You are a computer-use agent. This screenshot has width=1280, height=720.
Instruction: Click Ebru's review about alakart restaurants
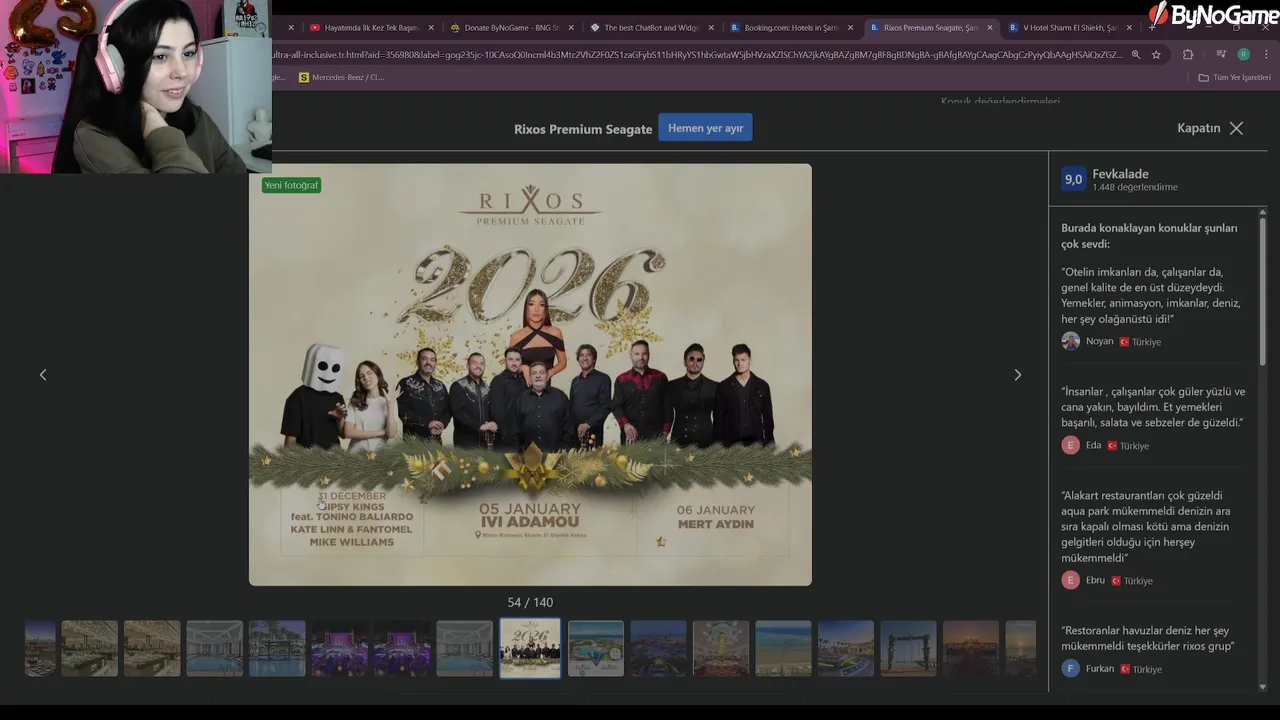[1146, 526]
